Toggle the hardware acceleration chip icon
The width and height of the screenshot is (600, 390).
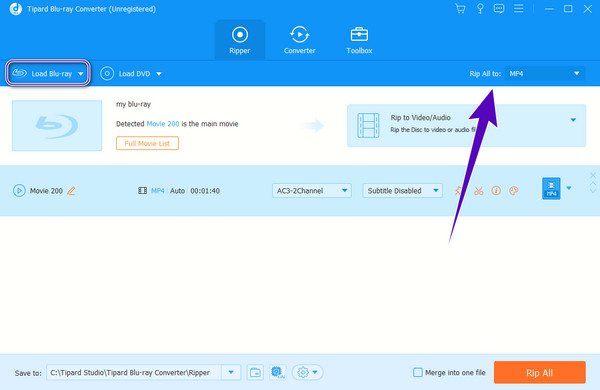277,372
